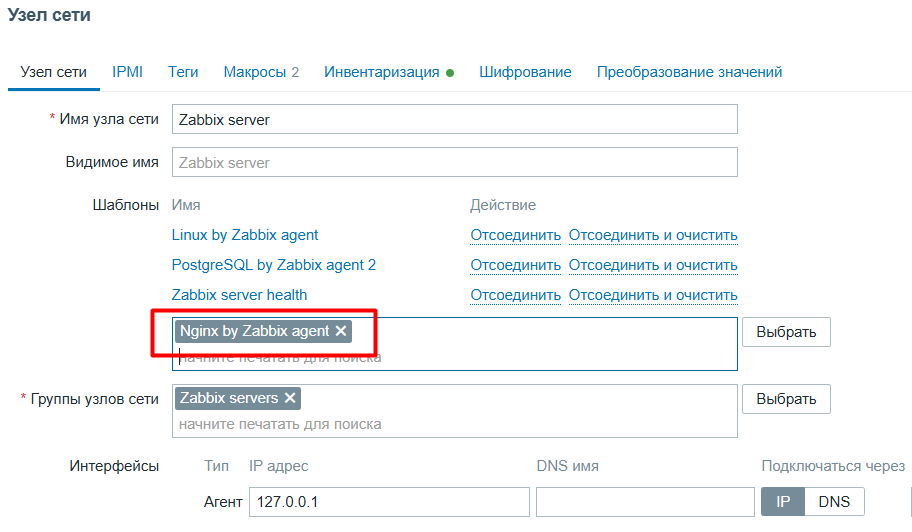Image resolution: width=912 pixels, height=532 pixels.
Task: Click the IP адрес column label
Action: pos(279,466)
